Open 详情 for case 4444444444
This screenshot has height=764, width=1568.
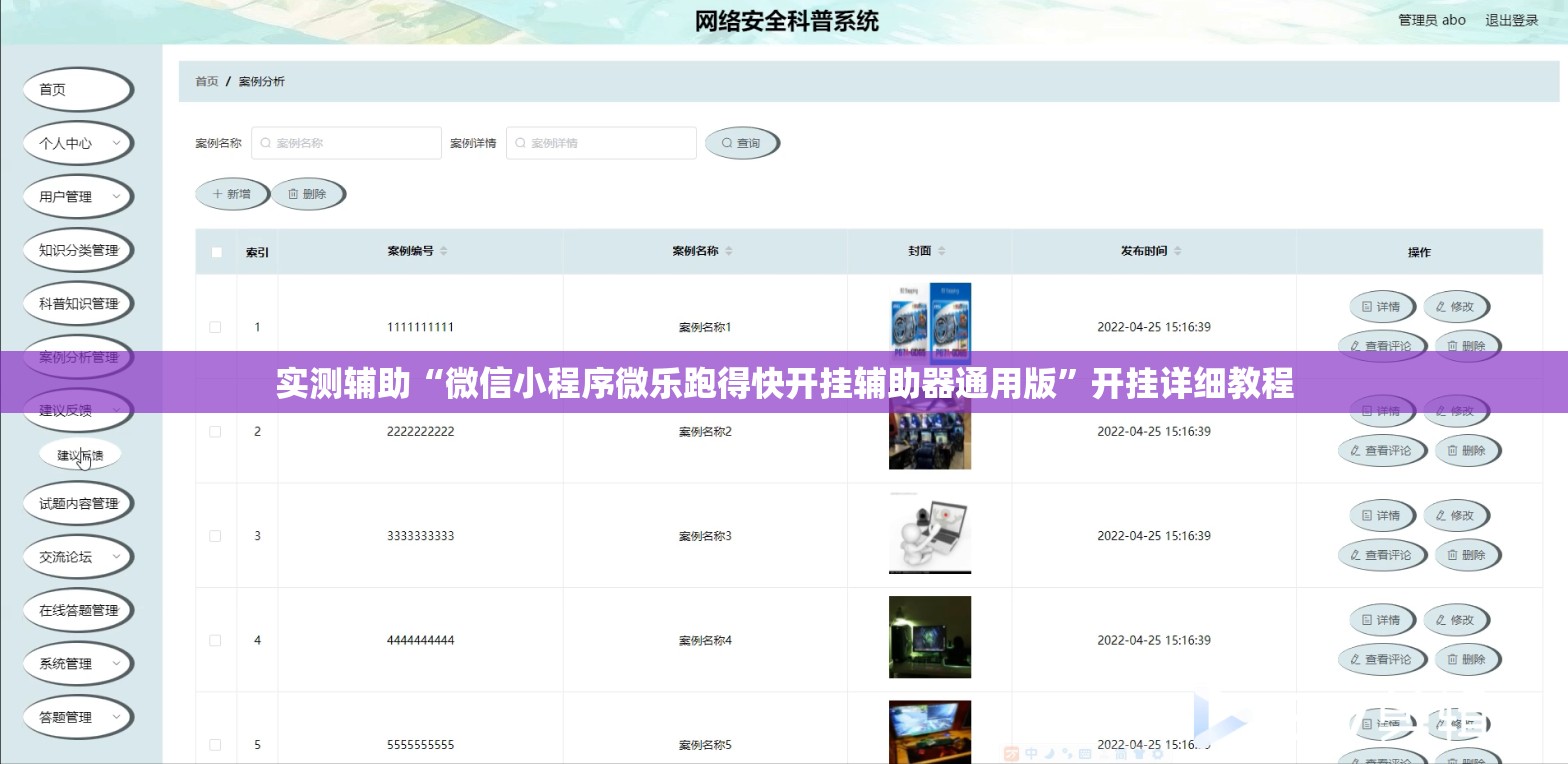pos(1381,620)
